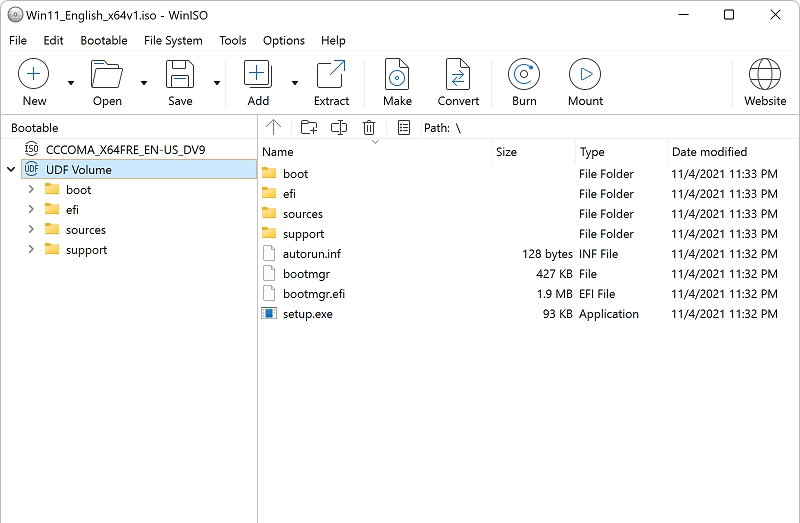Click the 1.9 MB size cell

(554, 294)
